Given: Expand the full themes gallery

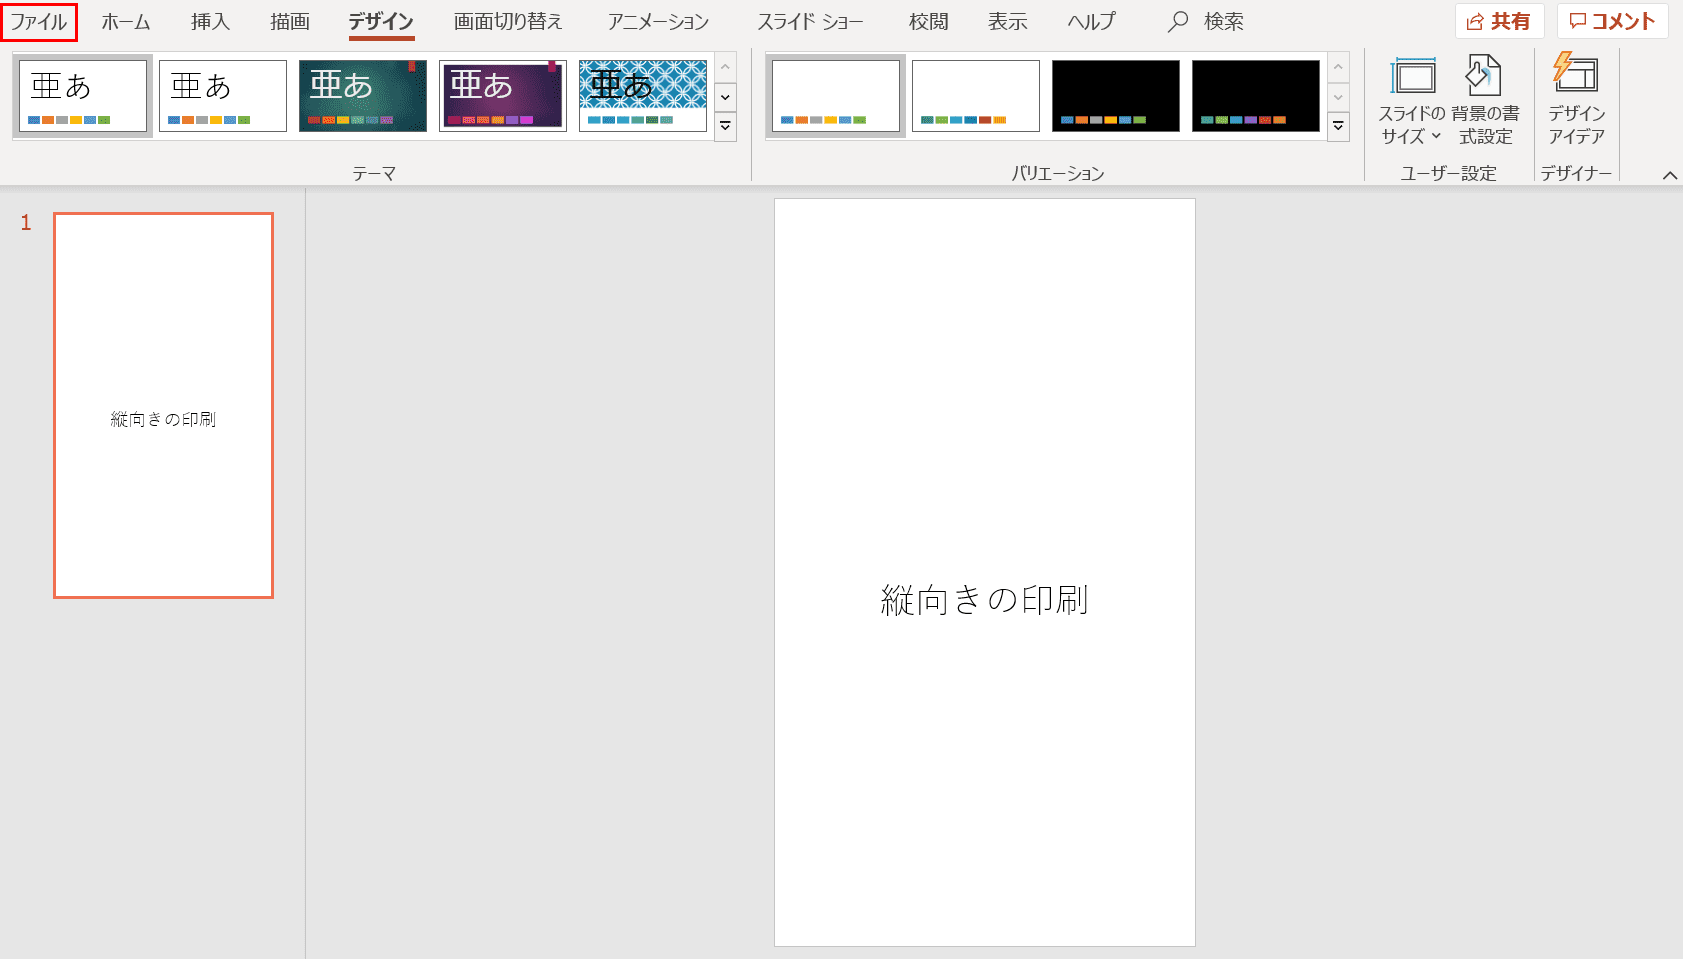Looking at the screenshot, I should 726,127.
